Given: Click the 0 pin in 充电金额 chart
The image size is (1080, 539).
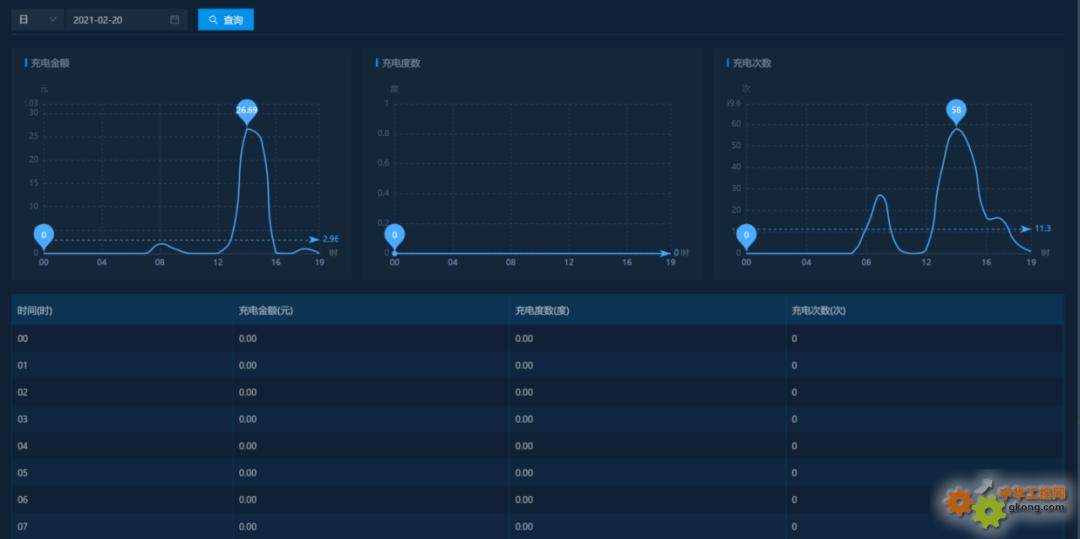Looking at the screenshot, I should (43, 235).
